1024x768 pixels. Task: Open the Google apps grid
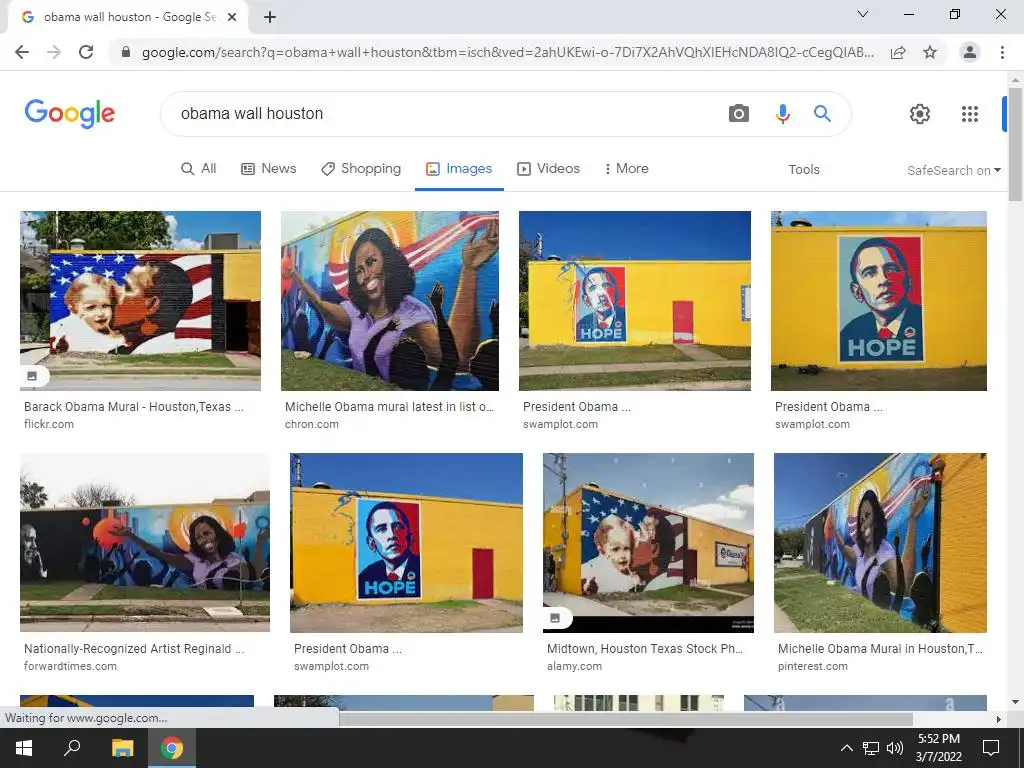[970, 114]
